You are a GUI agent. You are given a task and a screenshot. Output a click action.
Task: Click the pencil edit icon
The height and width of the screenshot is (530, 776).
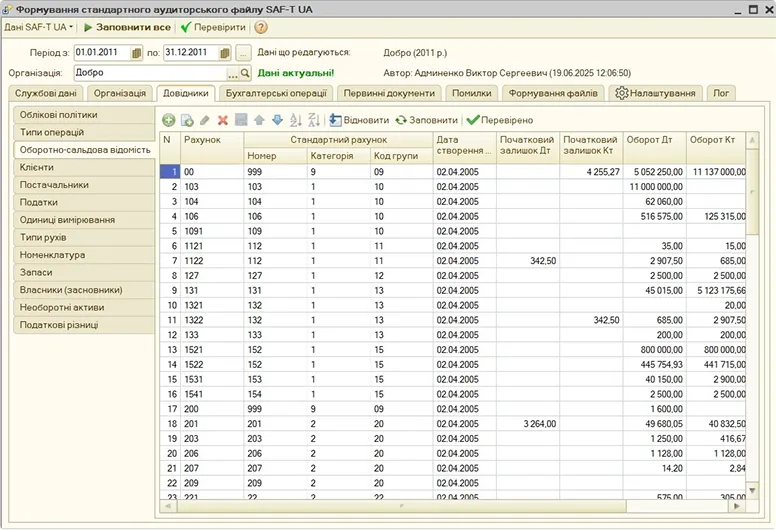coord(205,120)
